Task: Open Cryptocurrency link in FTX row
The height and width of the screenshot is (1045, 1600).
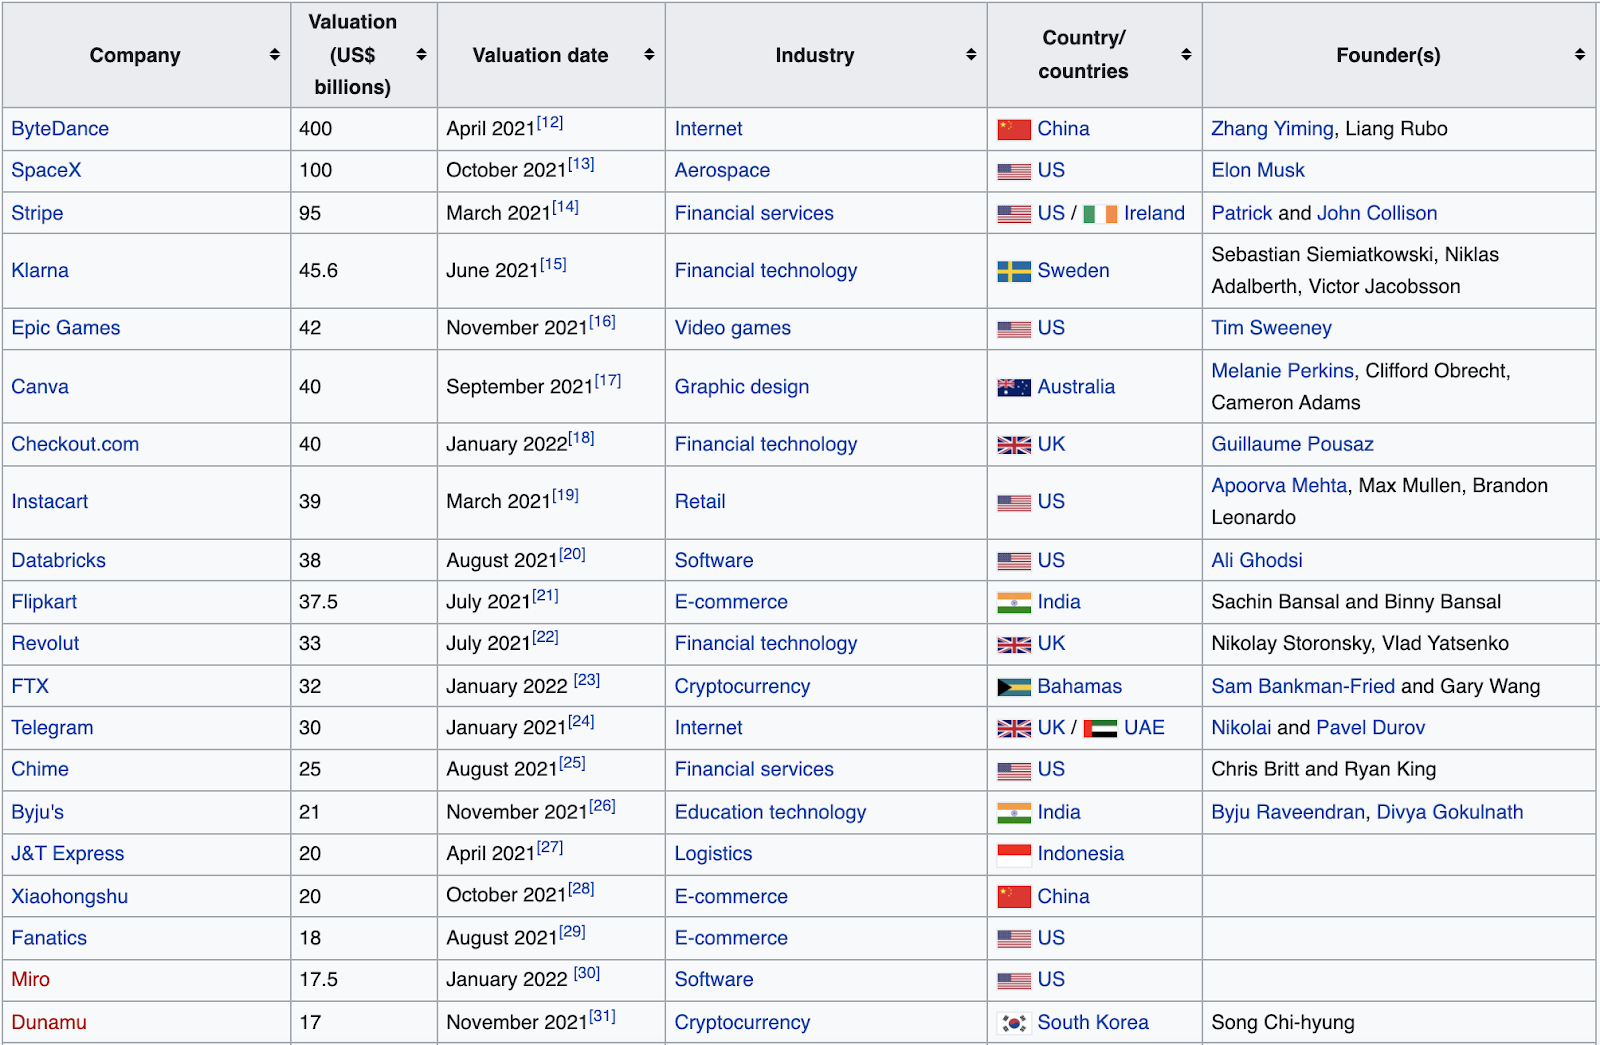Action: 742,686
